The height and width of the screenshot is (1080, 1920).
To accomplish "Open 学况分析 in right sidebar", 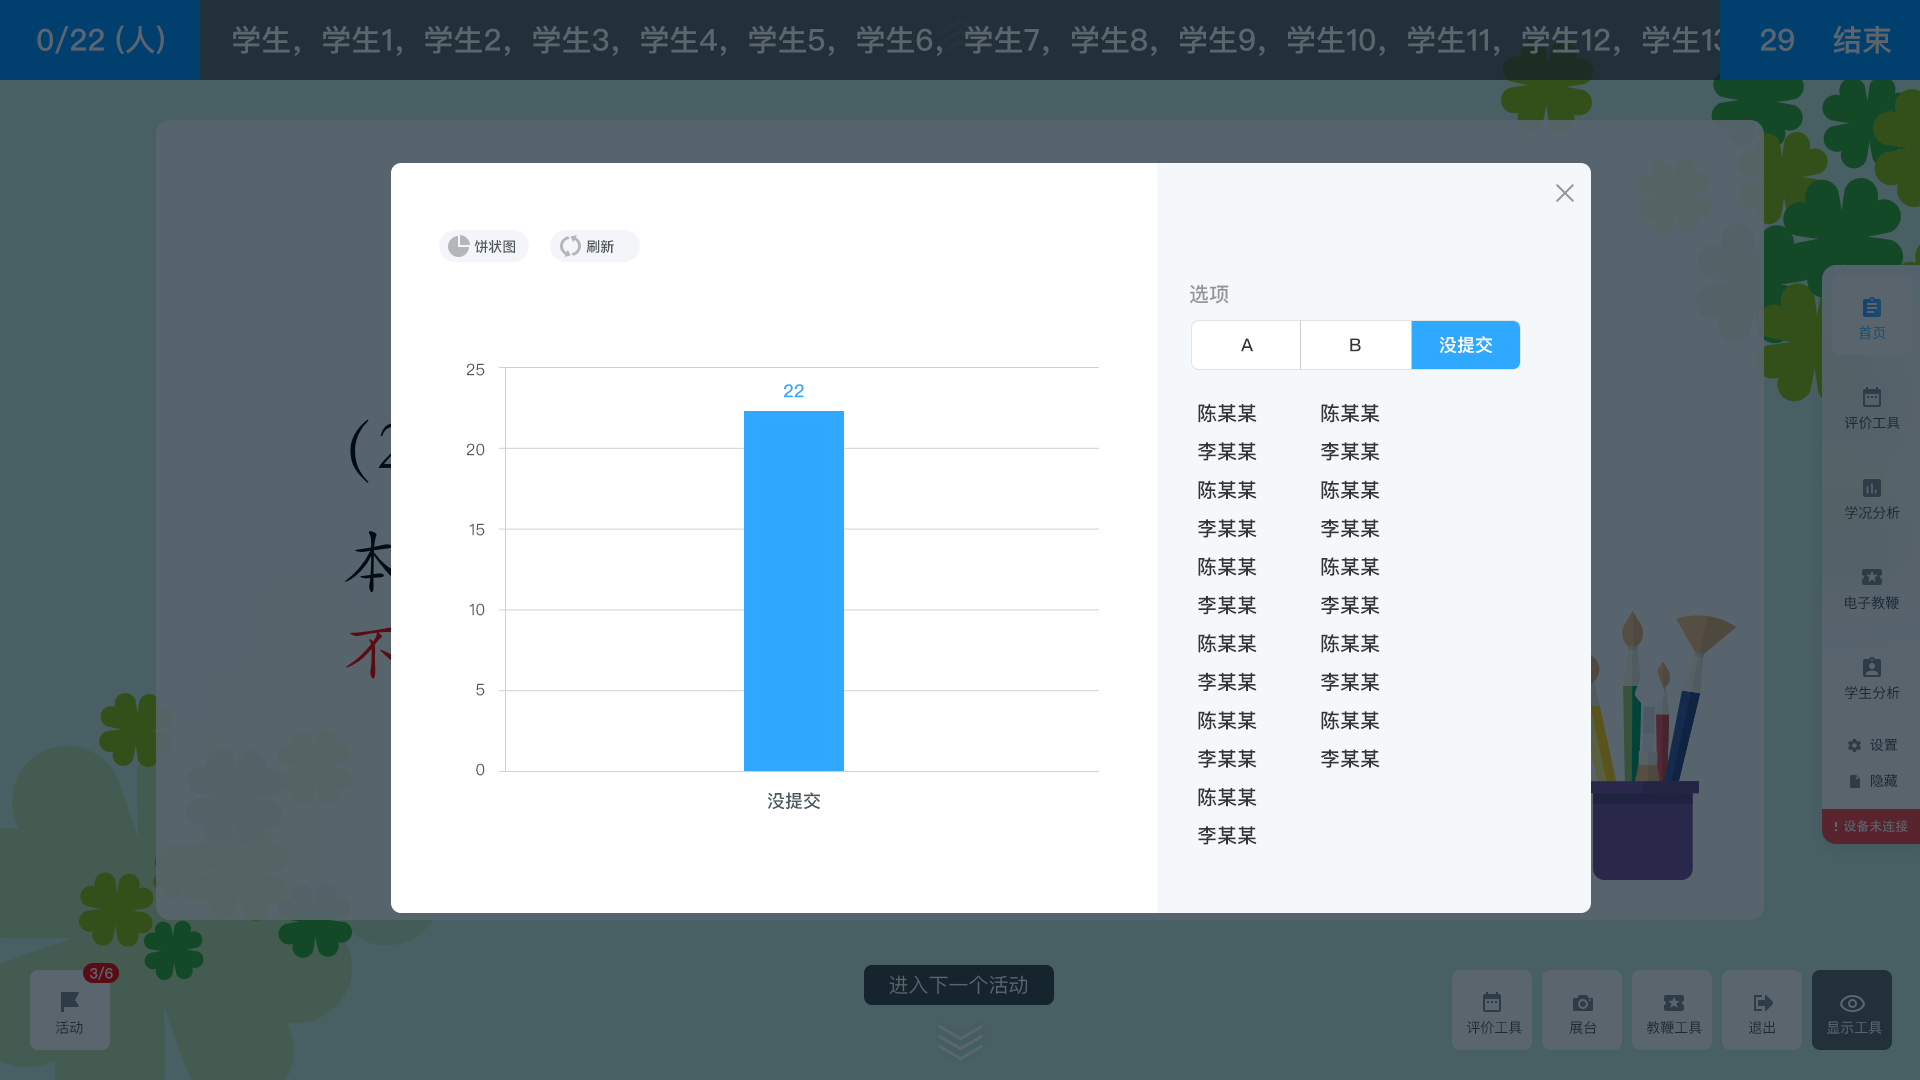I will [1871, 498].
